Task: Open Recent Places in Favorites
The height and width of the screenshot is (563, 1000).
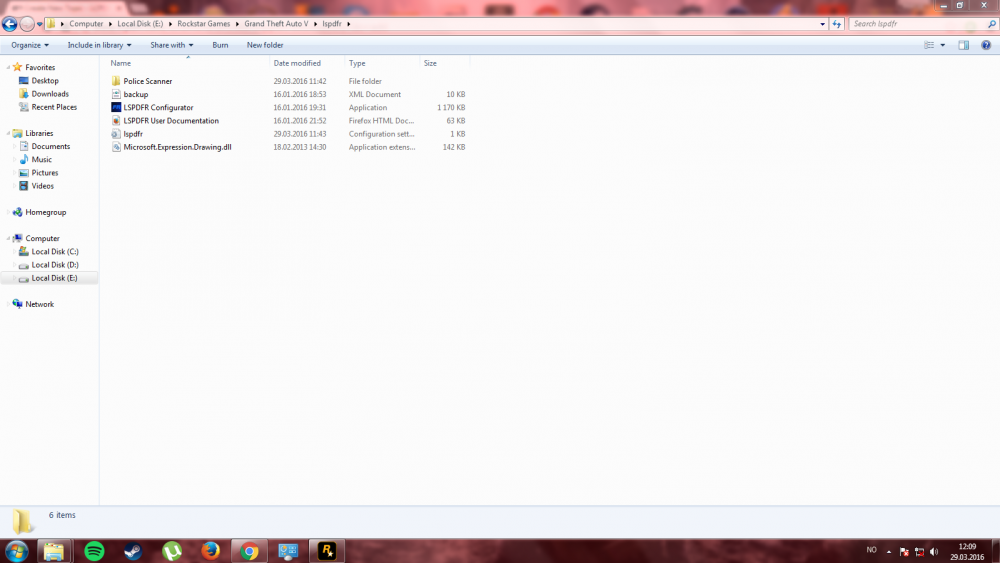Action: click(x=54, y=107)
